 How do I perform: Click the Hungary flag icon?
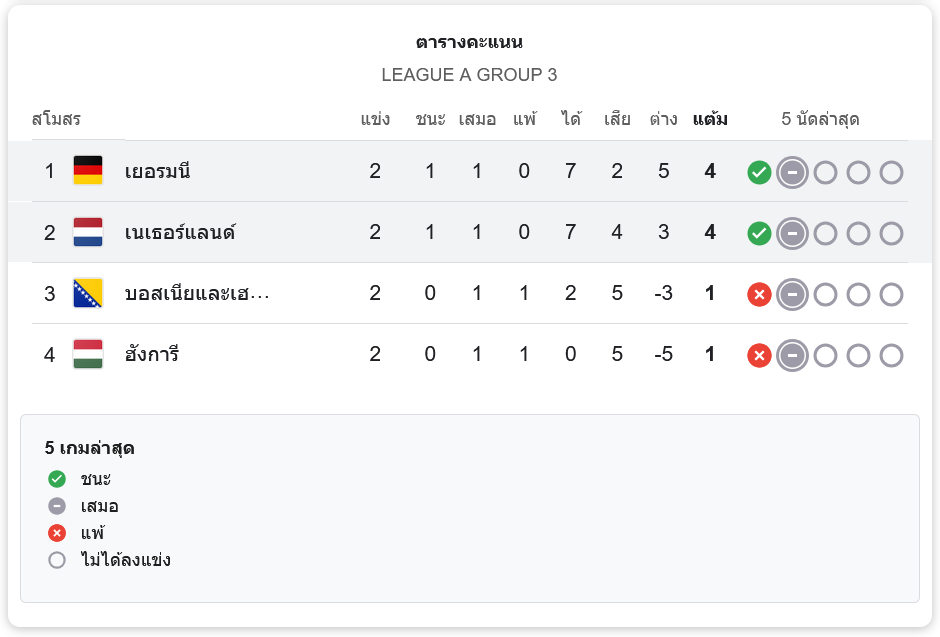pyautogui.click(x=88, y=354)
